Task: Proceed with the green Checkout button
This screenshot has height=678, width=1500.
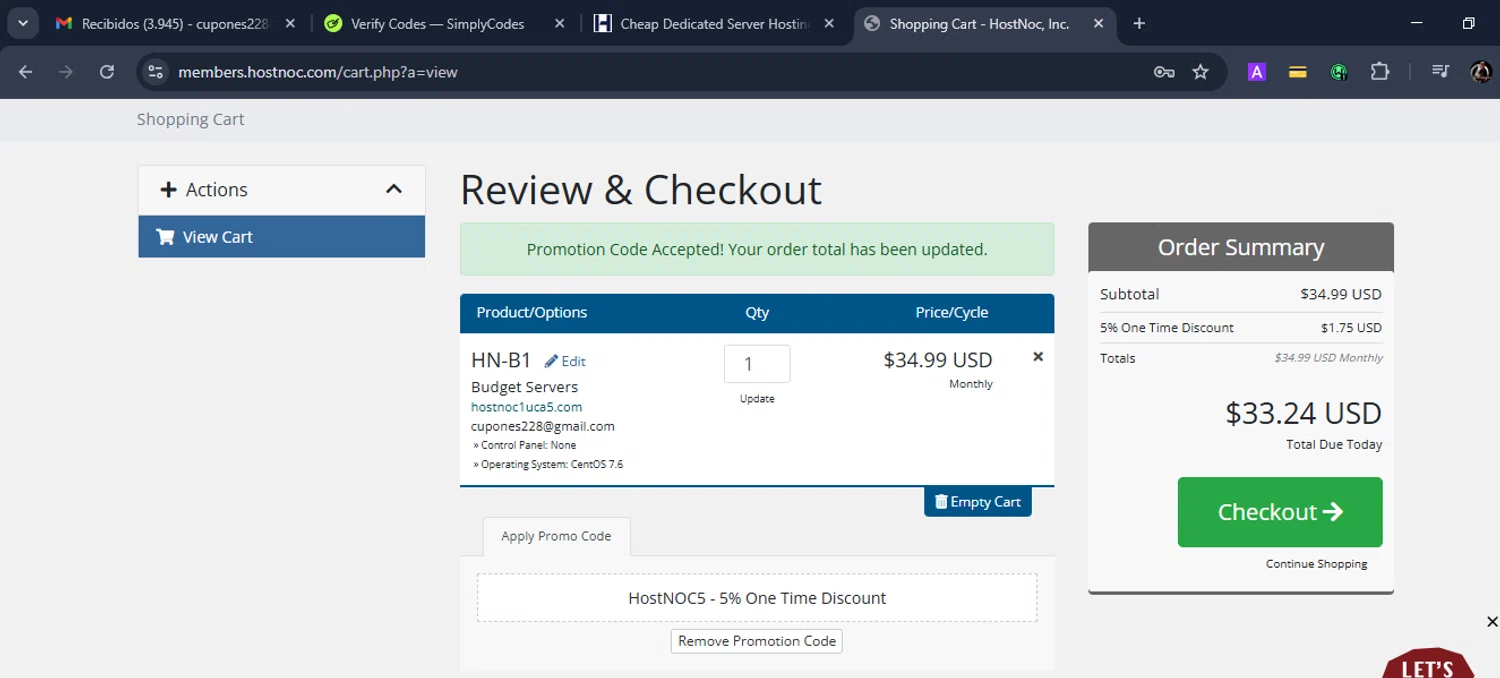Action: [1280, 512]
